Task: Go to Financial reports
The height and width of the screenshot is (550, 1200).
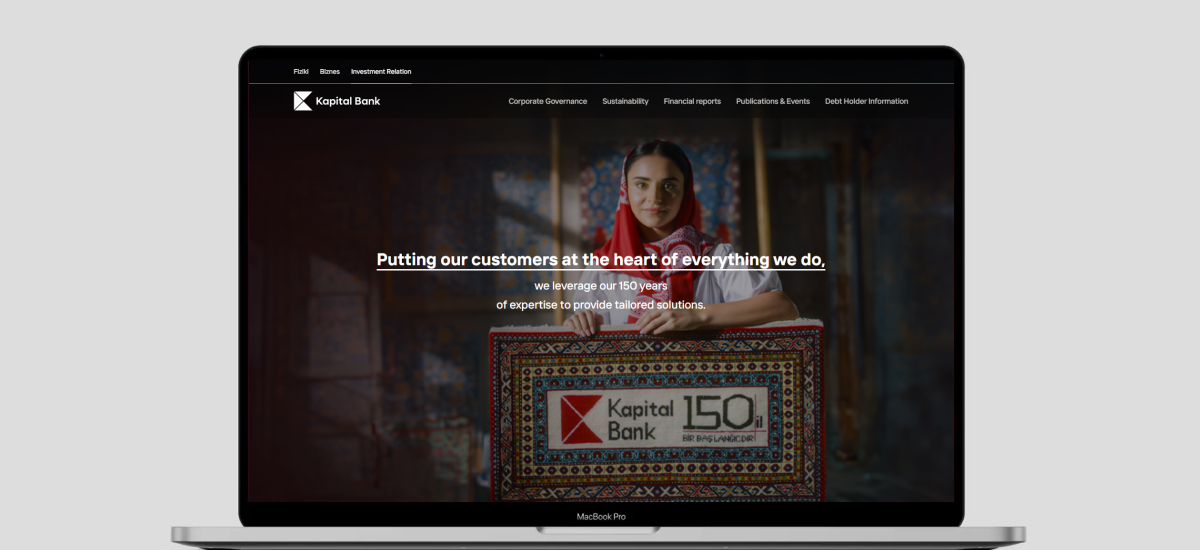Action: (692, 101)
